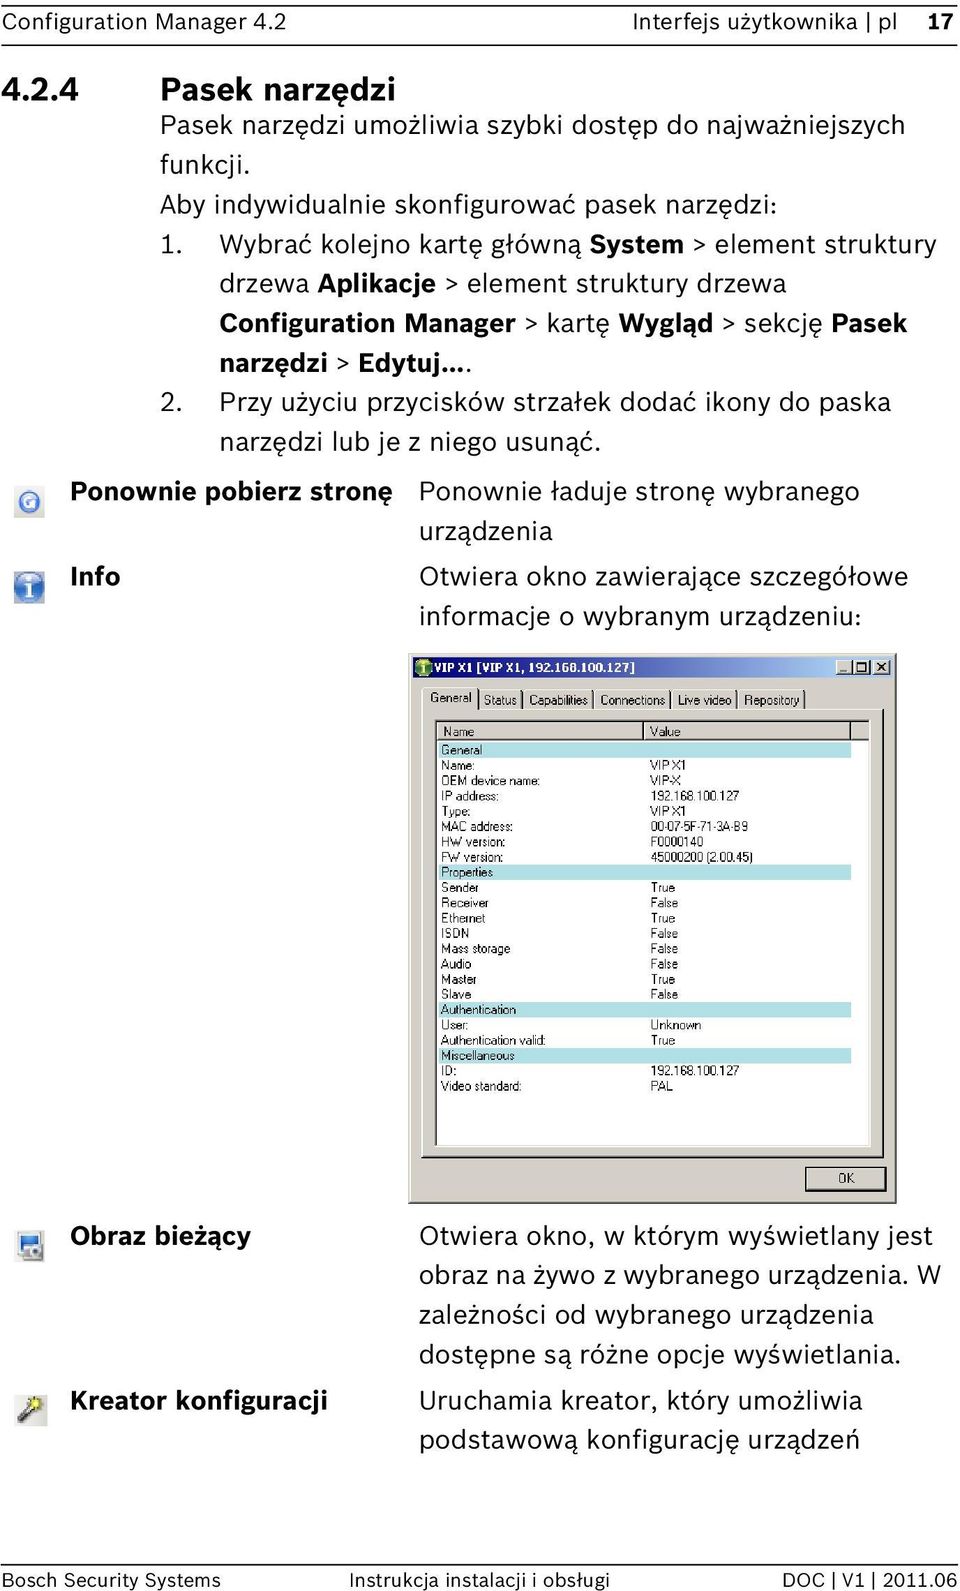Click the Master property row
The height and width of the screenshot is (1591, 960).
pos(645,980)
